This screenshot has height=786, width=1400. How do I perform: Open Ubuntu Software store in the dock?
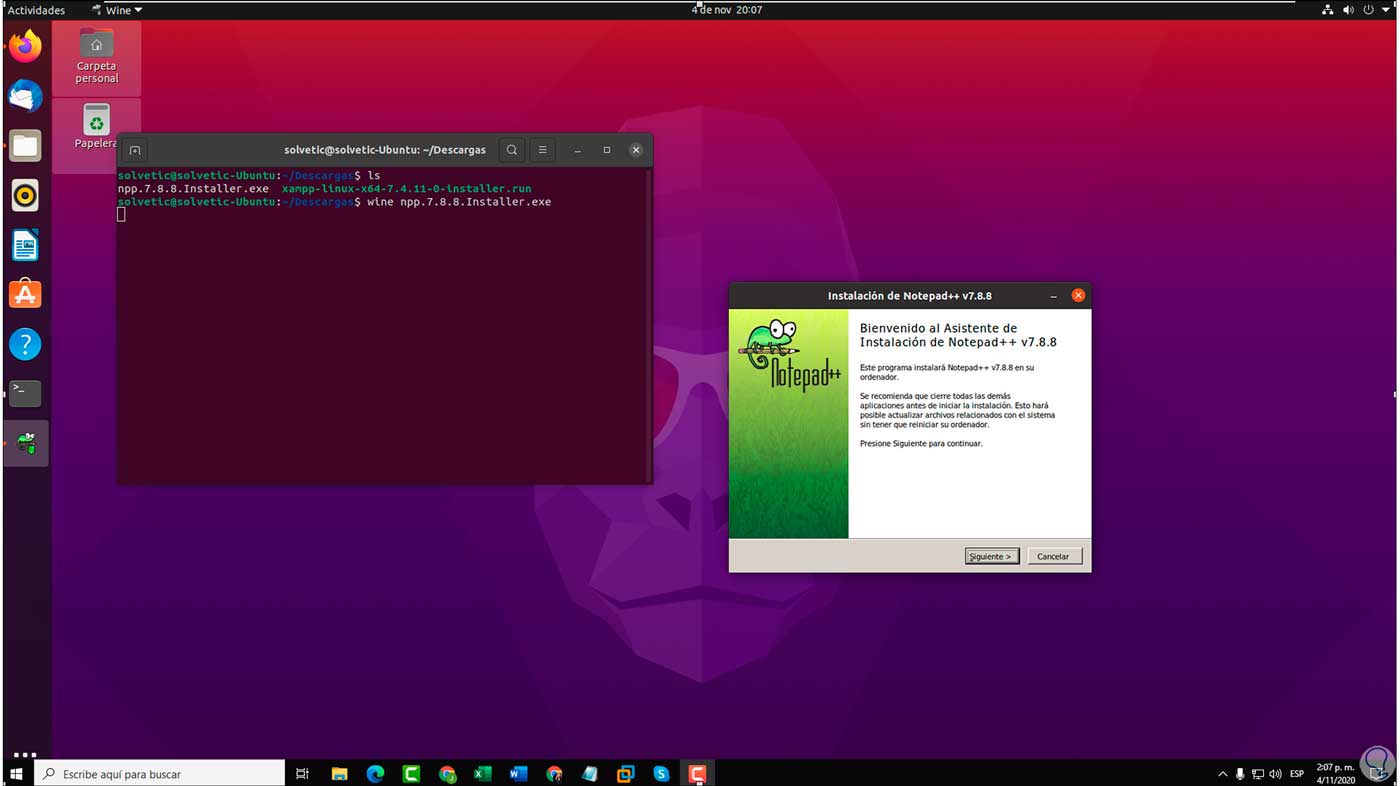tap(25, 294)
